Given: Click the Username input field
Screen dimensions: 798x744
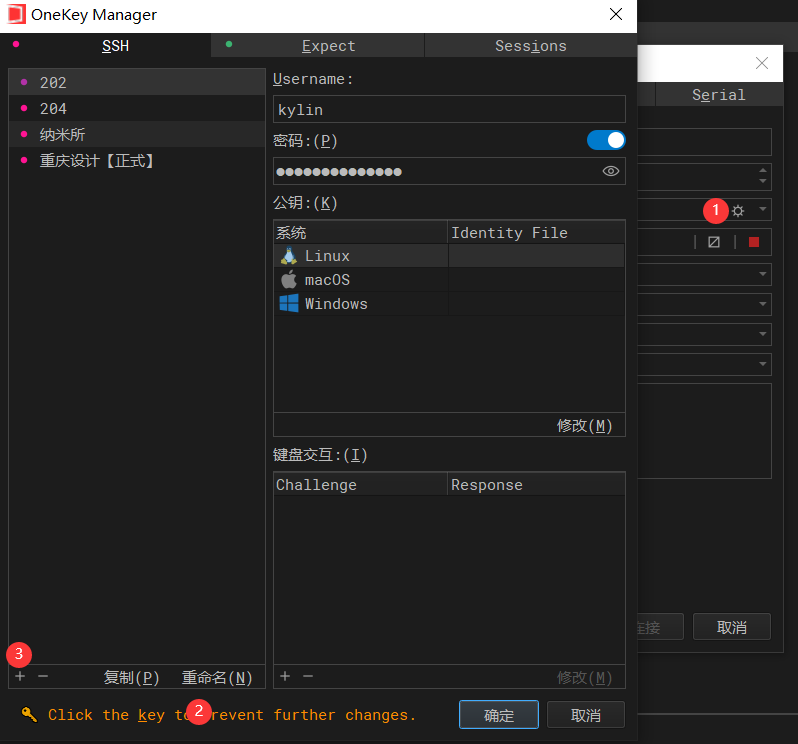Looking at the screenshot, I should pos(448,109).
